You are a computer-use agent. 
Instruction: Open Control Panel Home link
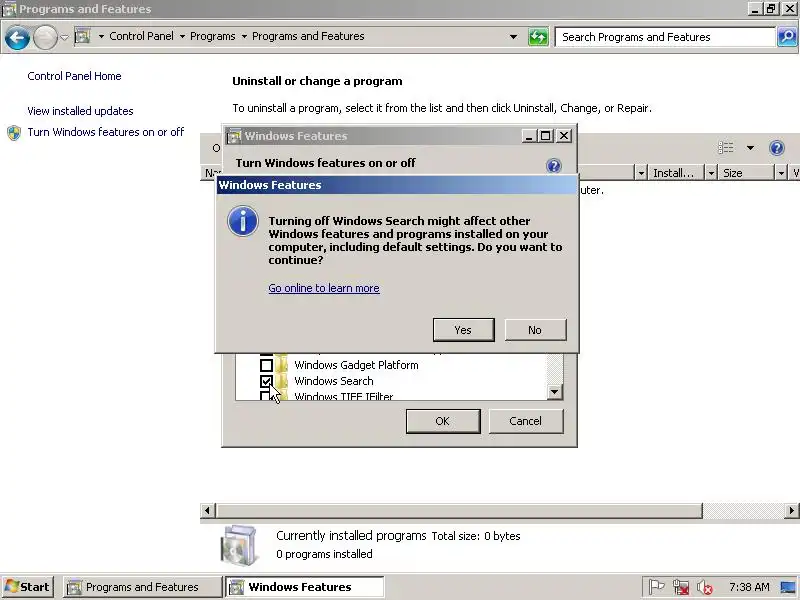click(x=74, y=76)
